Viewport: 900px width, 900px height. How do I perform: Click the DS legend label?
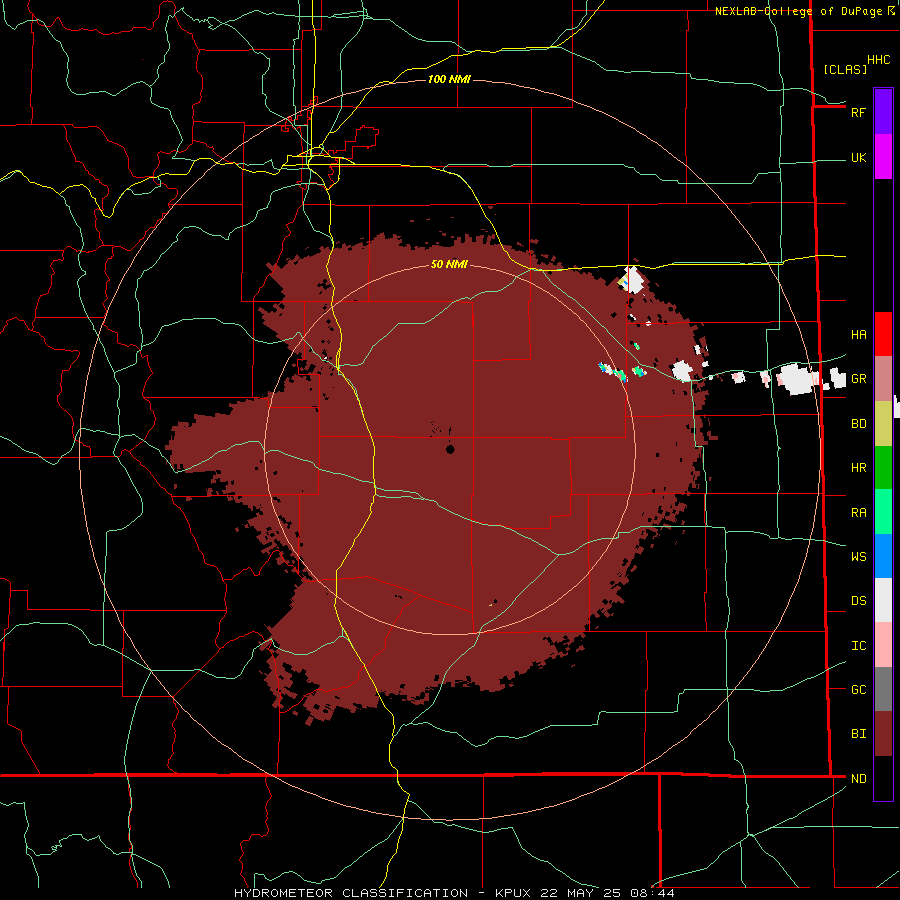tap(858, 600)
